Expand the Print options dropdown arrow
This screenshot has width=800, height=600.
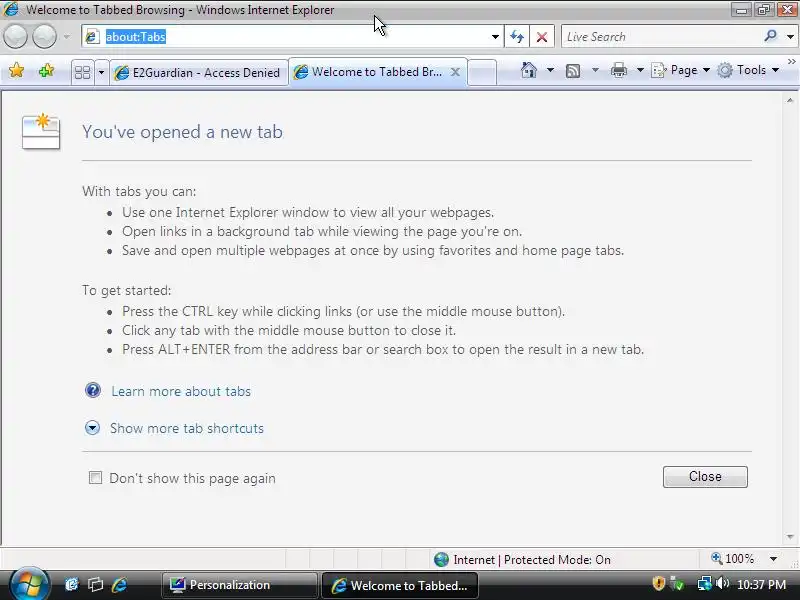click(x=640, y=70)
